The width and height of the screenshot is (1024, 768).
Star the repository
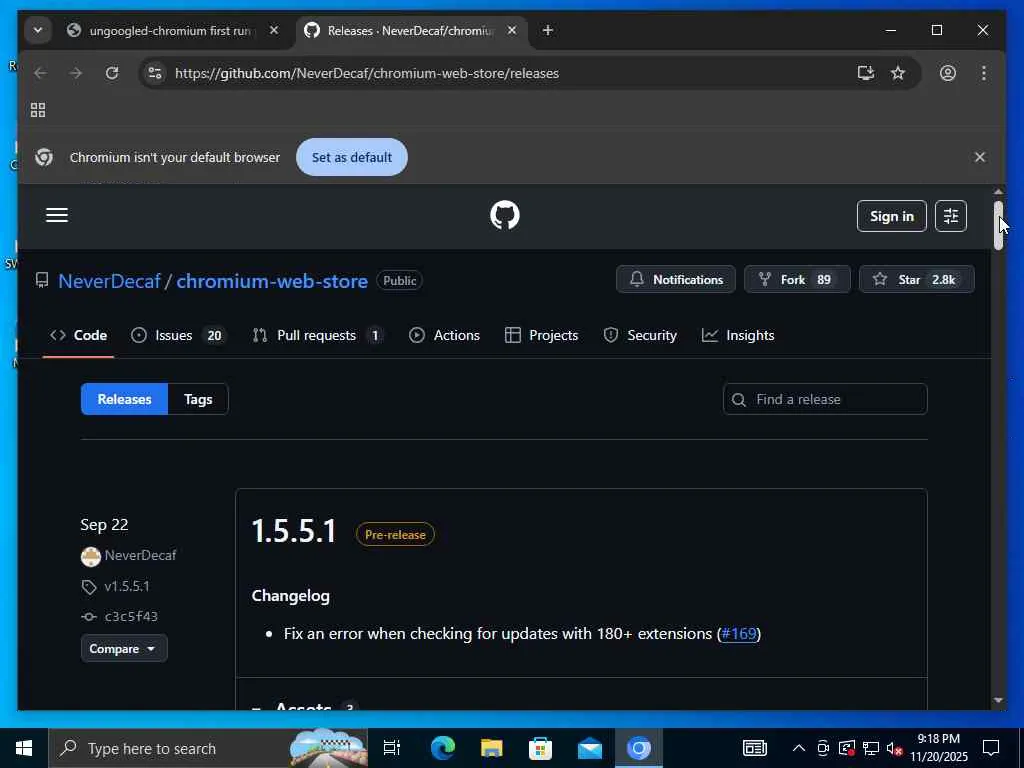tap(916, 280)
